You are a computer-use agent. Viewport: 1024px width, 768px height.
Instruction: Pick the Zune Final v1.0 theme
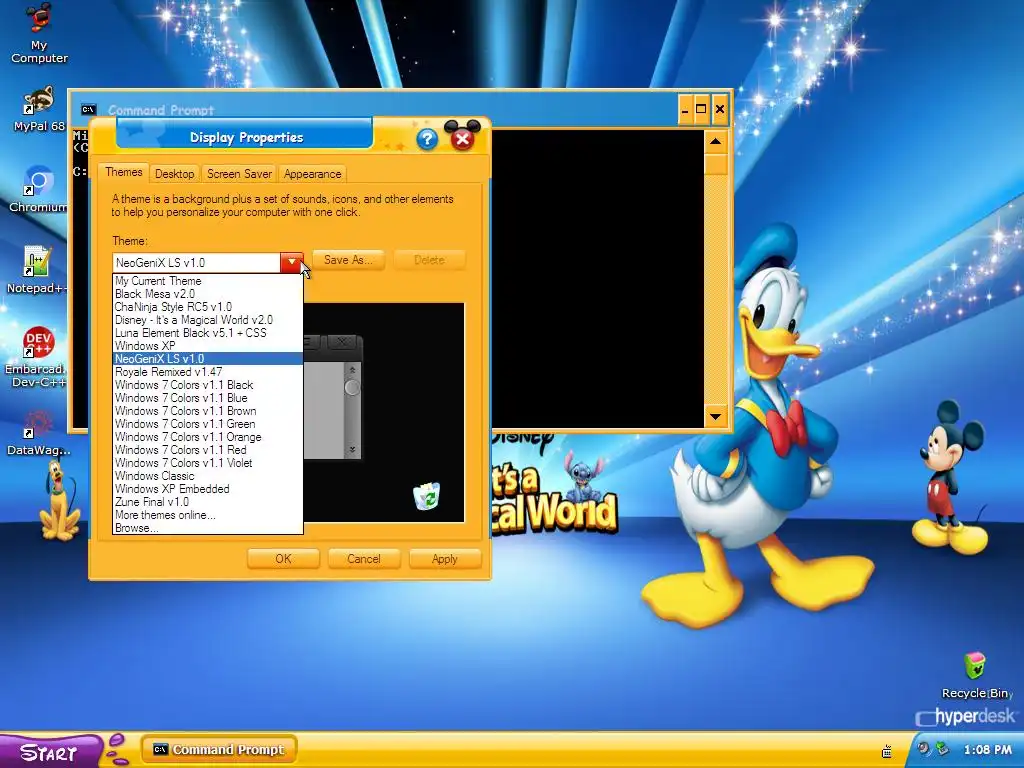pos(208,502)
